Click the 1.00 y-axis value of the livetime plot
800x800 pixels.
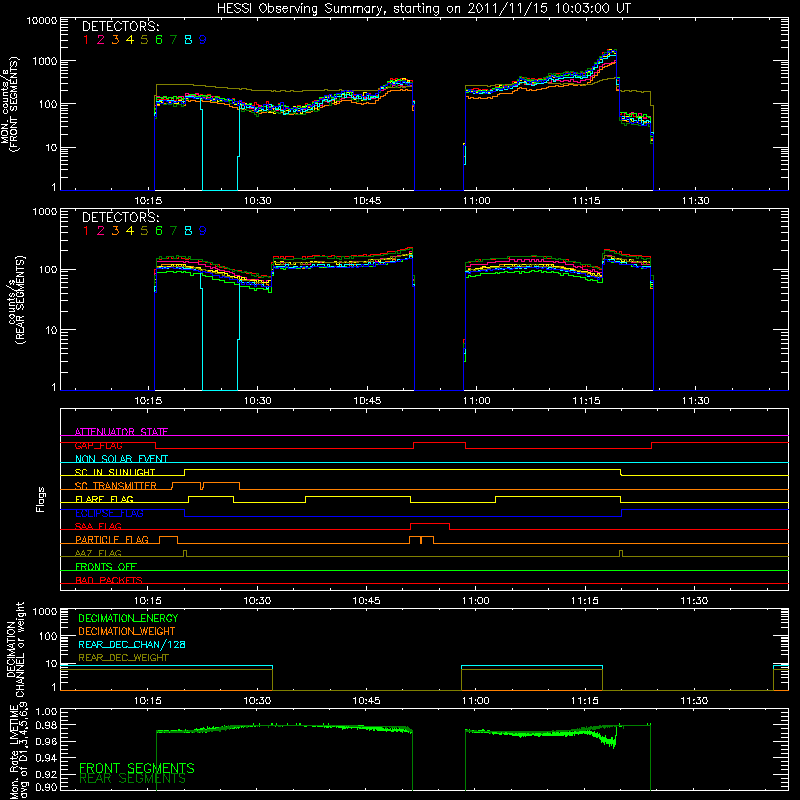46,711
